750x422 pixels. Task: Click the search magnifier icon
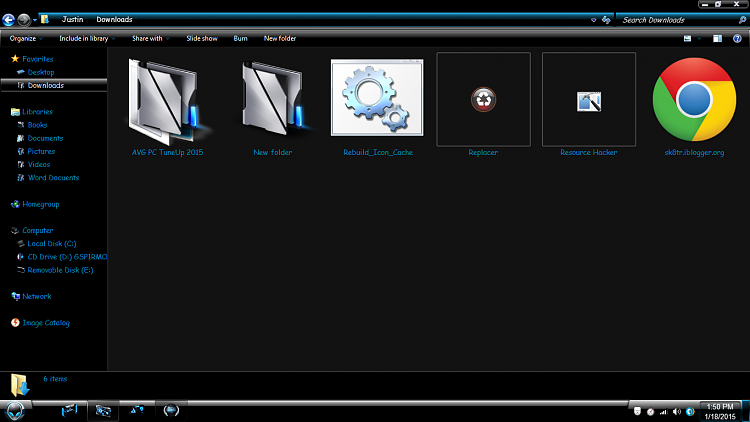[x=742, y=20]
